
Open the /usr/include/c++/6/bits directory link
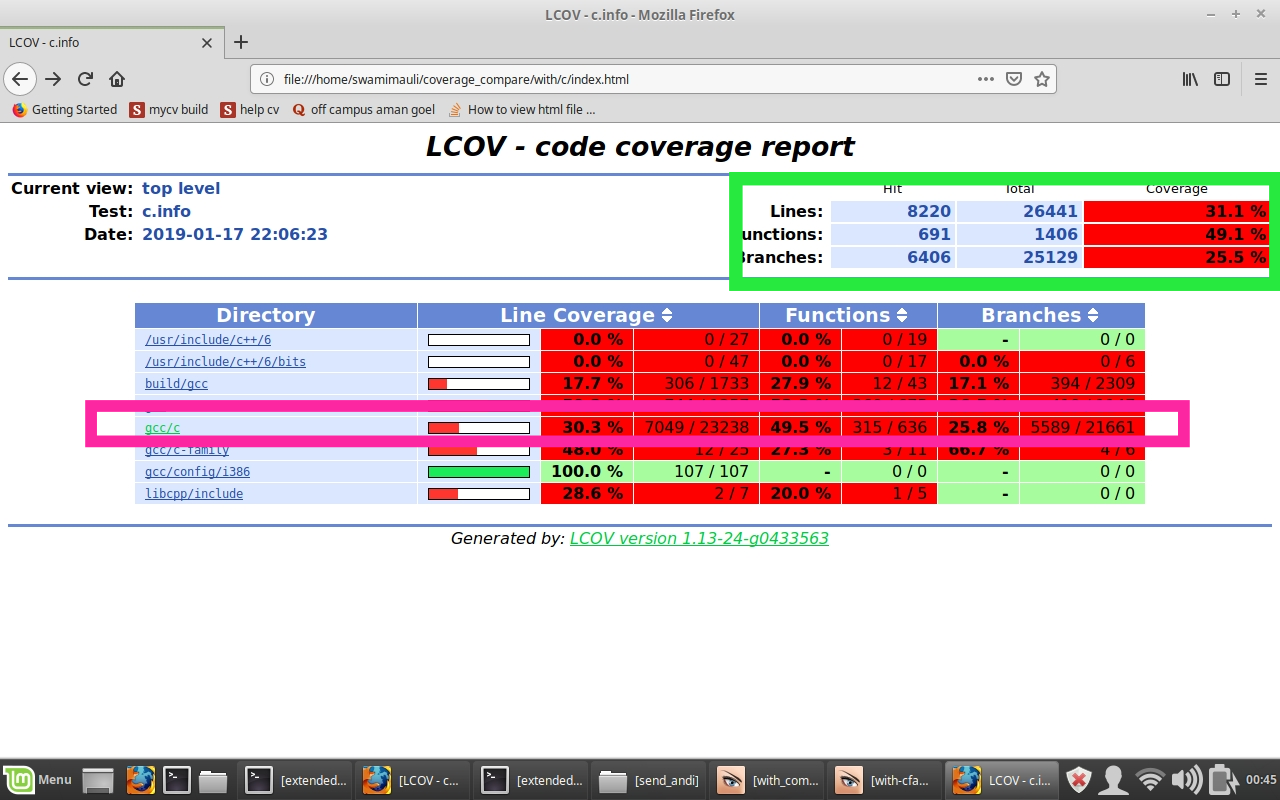[225, 362]
